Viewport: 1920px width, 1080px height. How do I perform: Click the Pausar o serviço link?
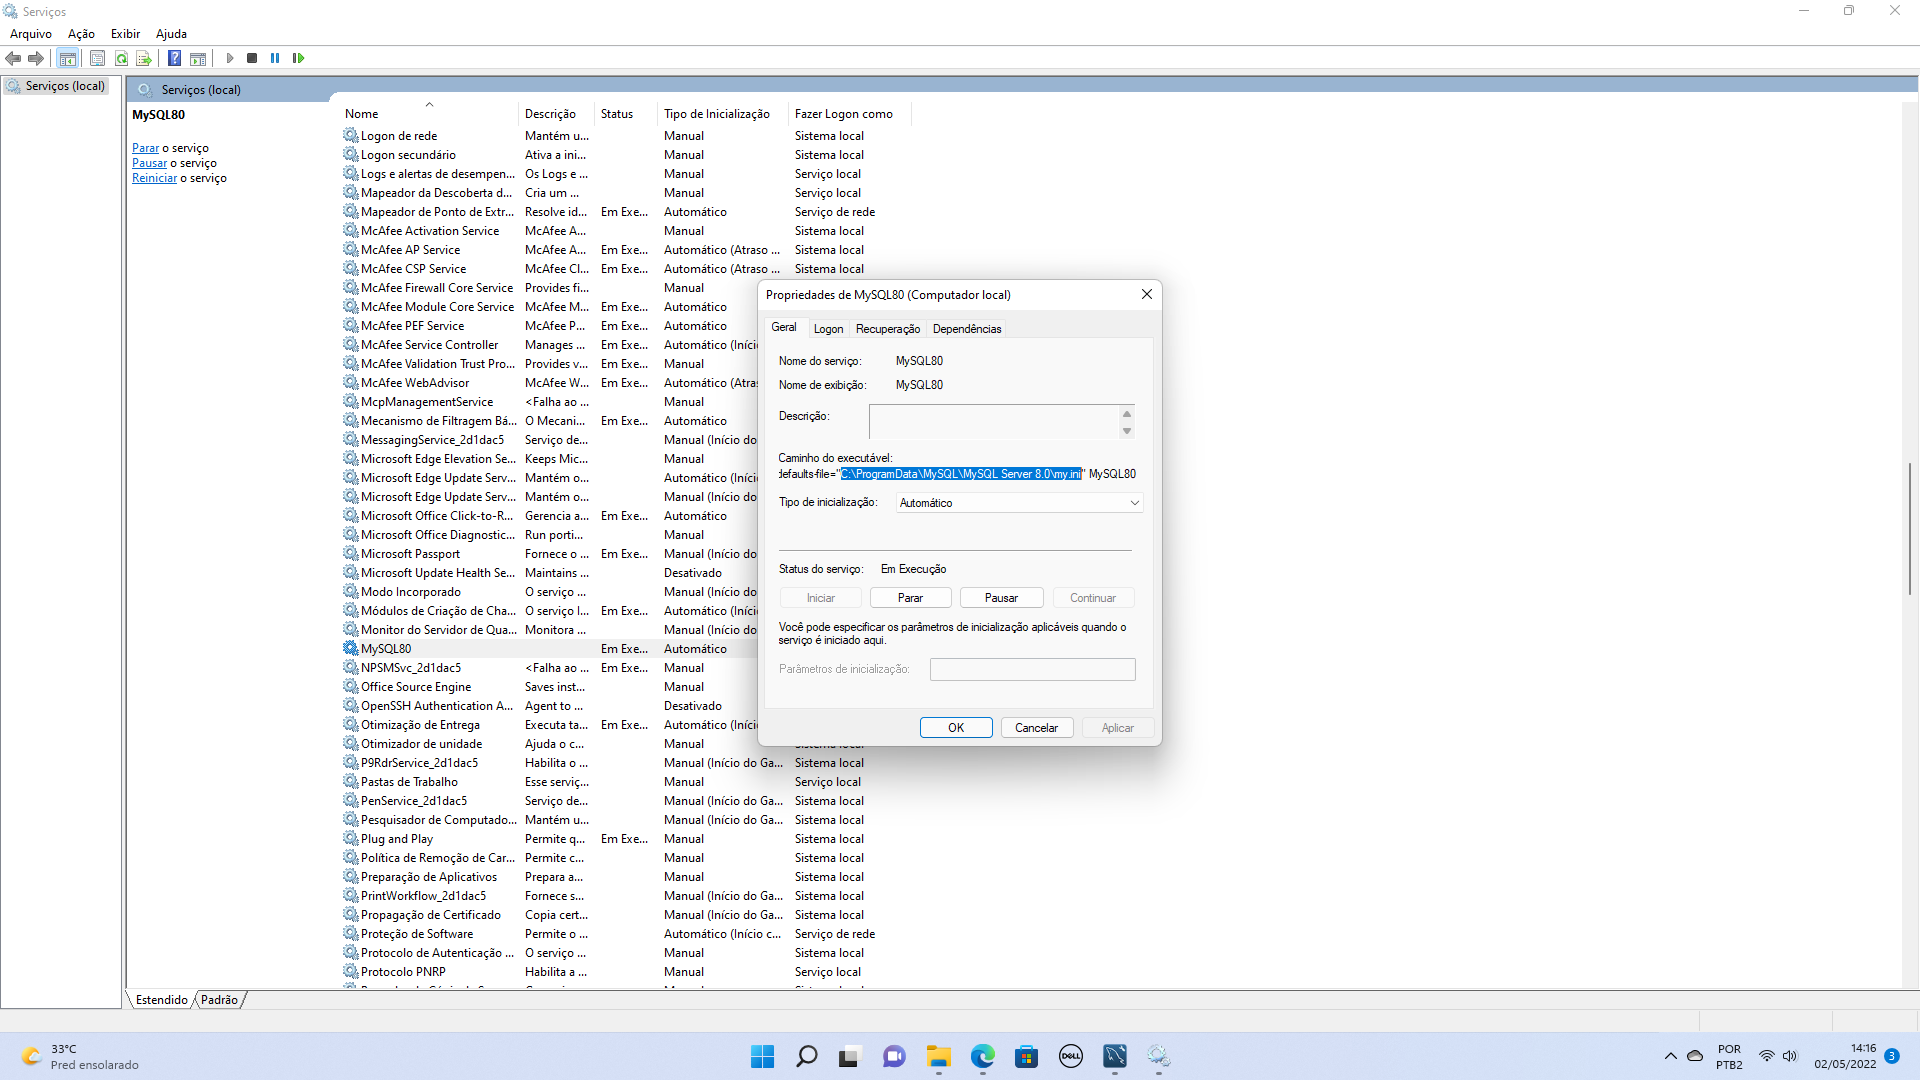click(x=149, y=163)
